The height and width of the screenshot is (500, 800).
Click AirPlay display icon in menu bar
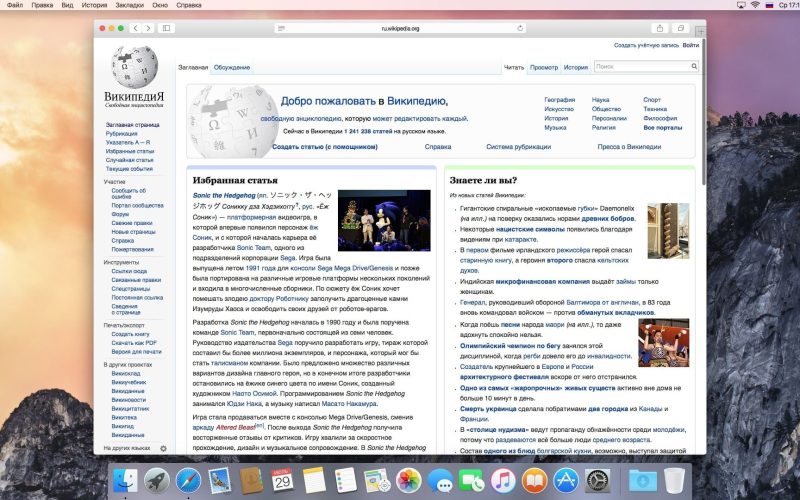point(741,5)
